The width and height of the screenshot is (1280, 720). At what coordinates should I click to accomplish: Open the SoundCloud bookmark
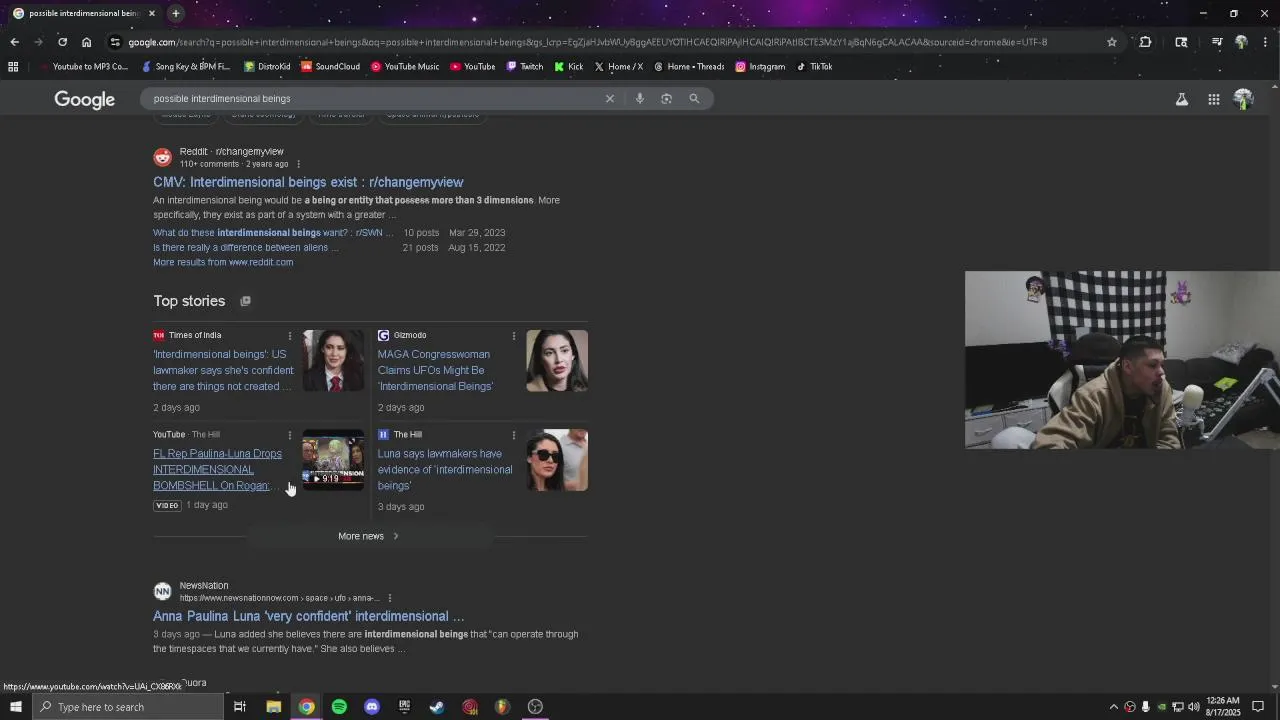(331, 67)
